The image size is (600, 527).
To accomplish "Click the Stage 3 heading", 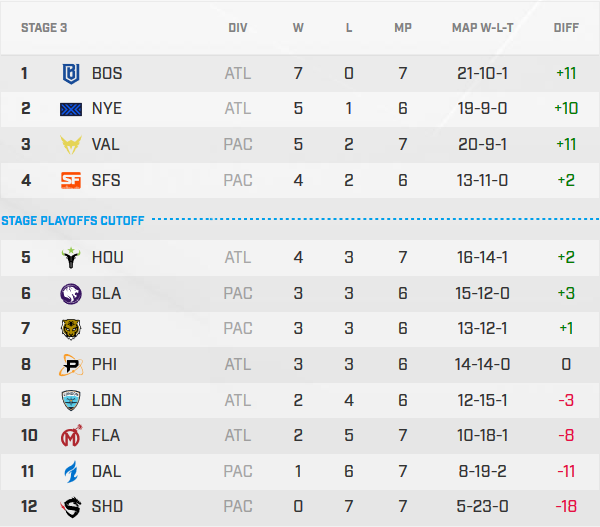I will tap(44, 28).
